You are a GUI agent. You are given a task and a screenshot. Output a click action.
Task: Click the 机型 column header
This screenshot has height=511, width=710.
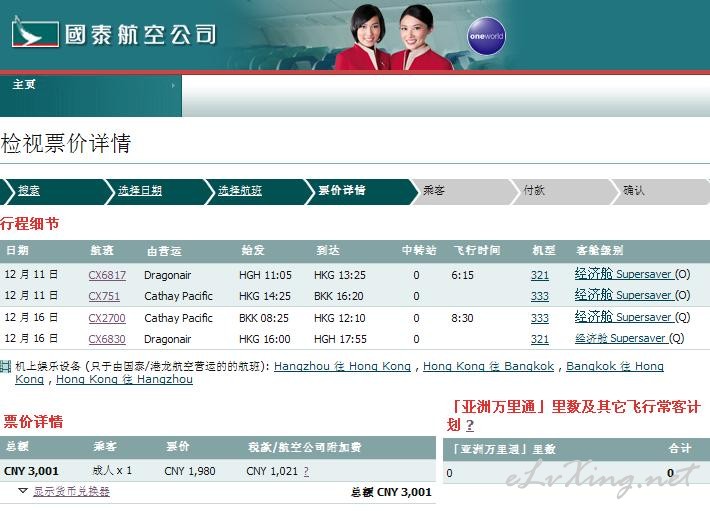click(x=544, y=250)
